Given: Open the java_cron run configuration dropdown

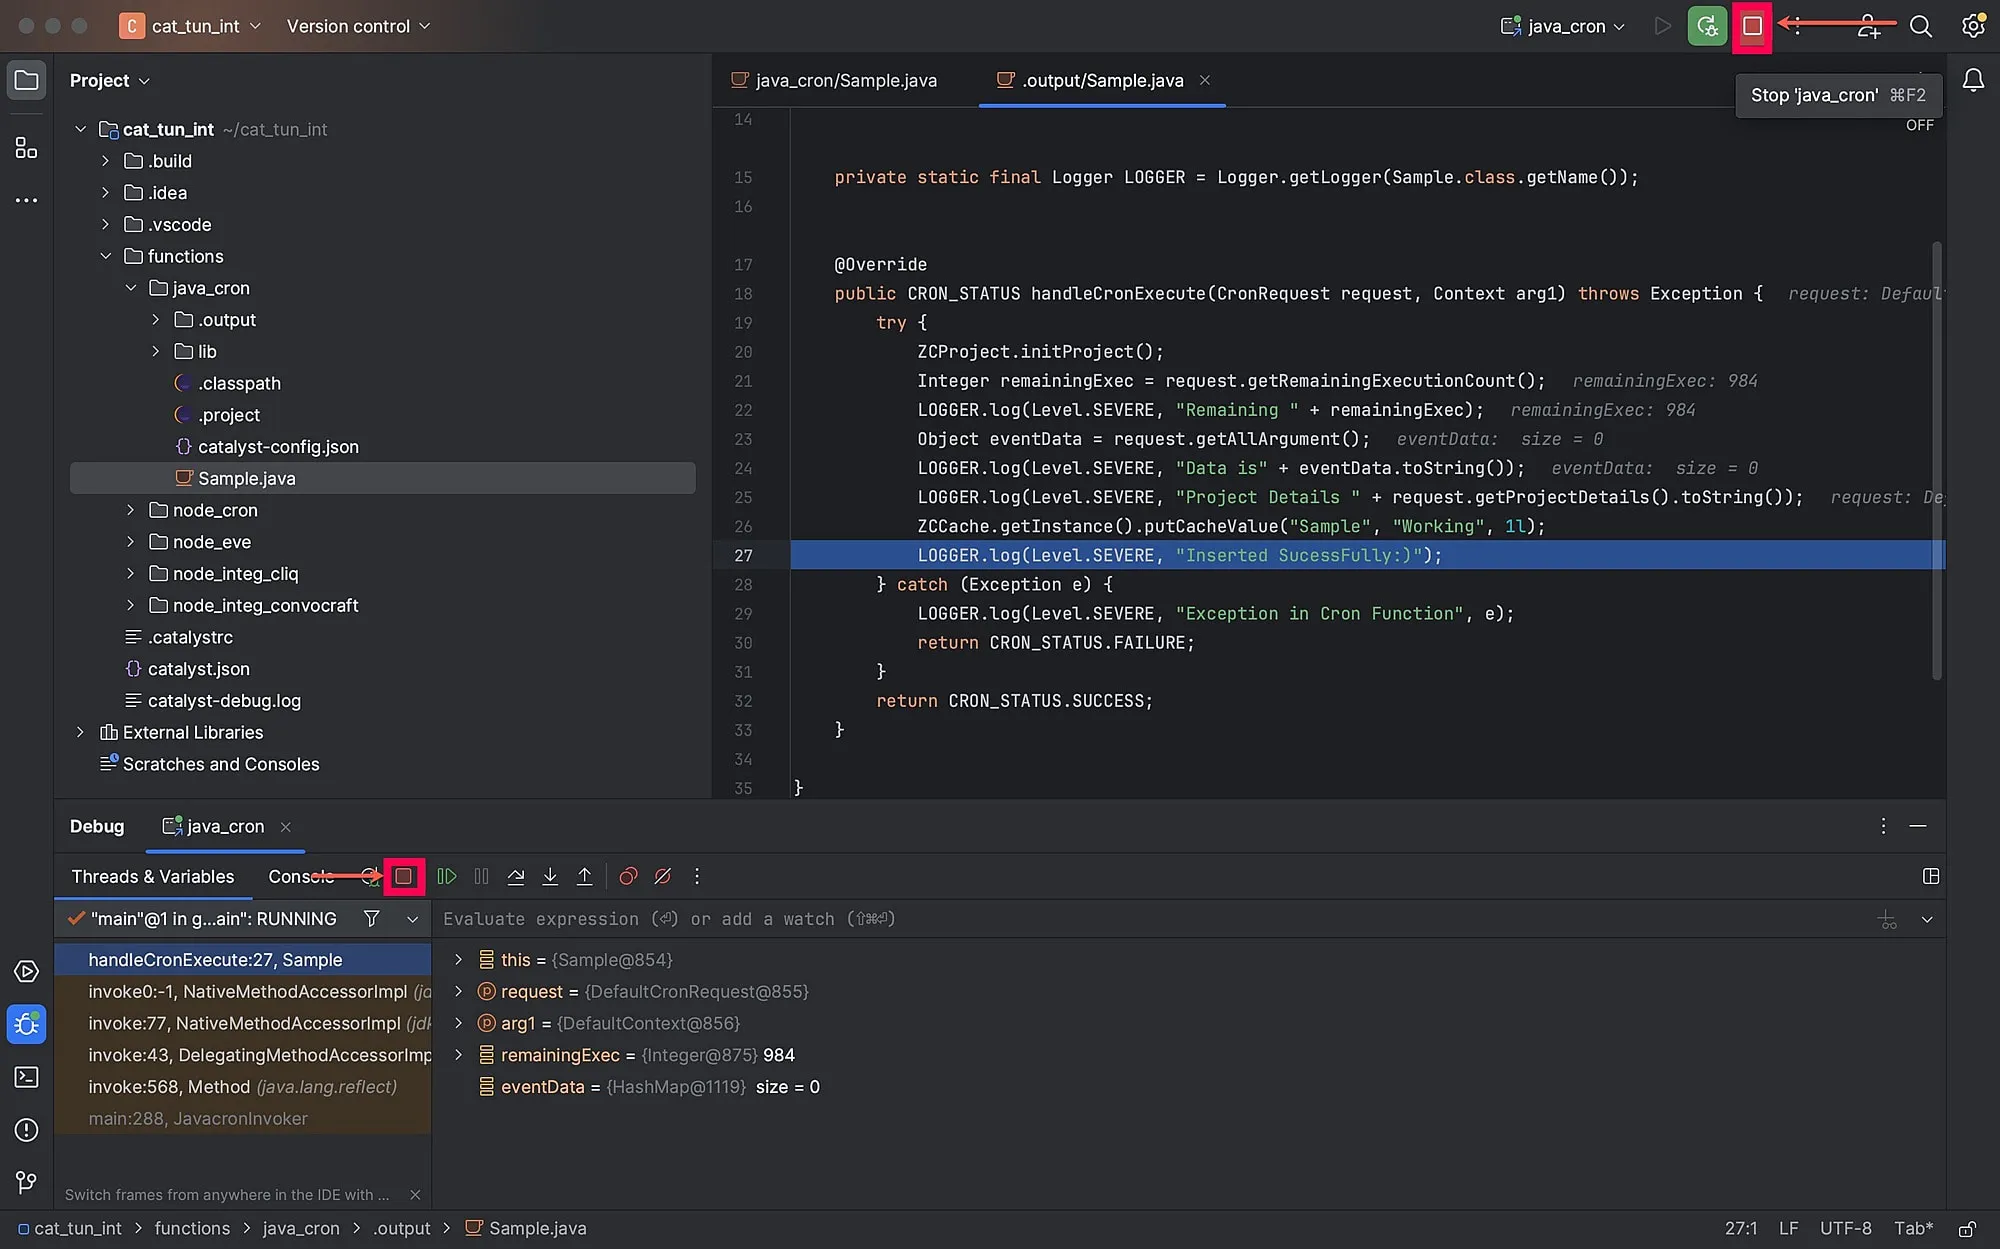Looking at the screenshot, I should tap(1563, 26).
